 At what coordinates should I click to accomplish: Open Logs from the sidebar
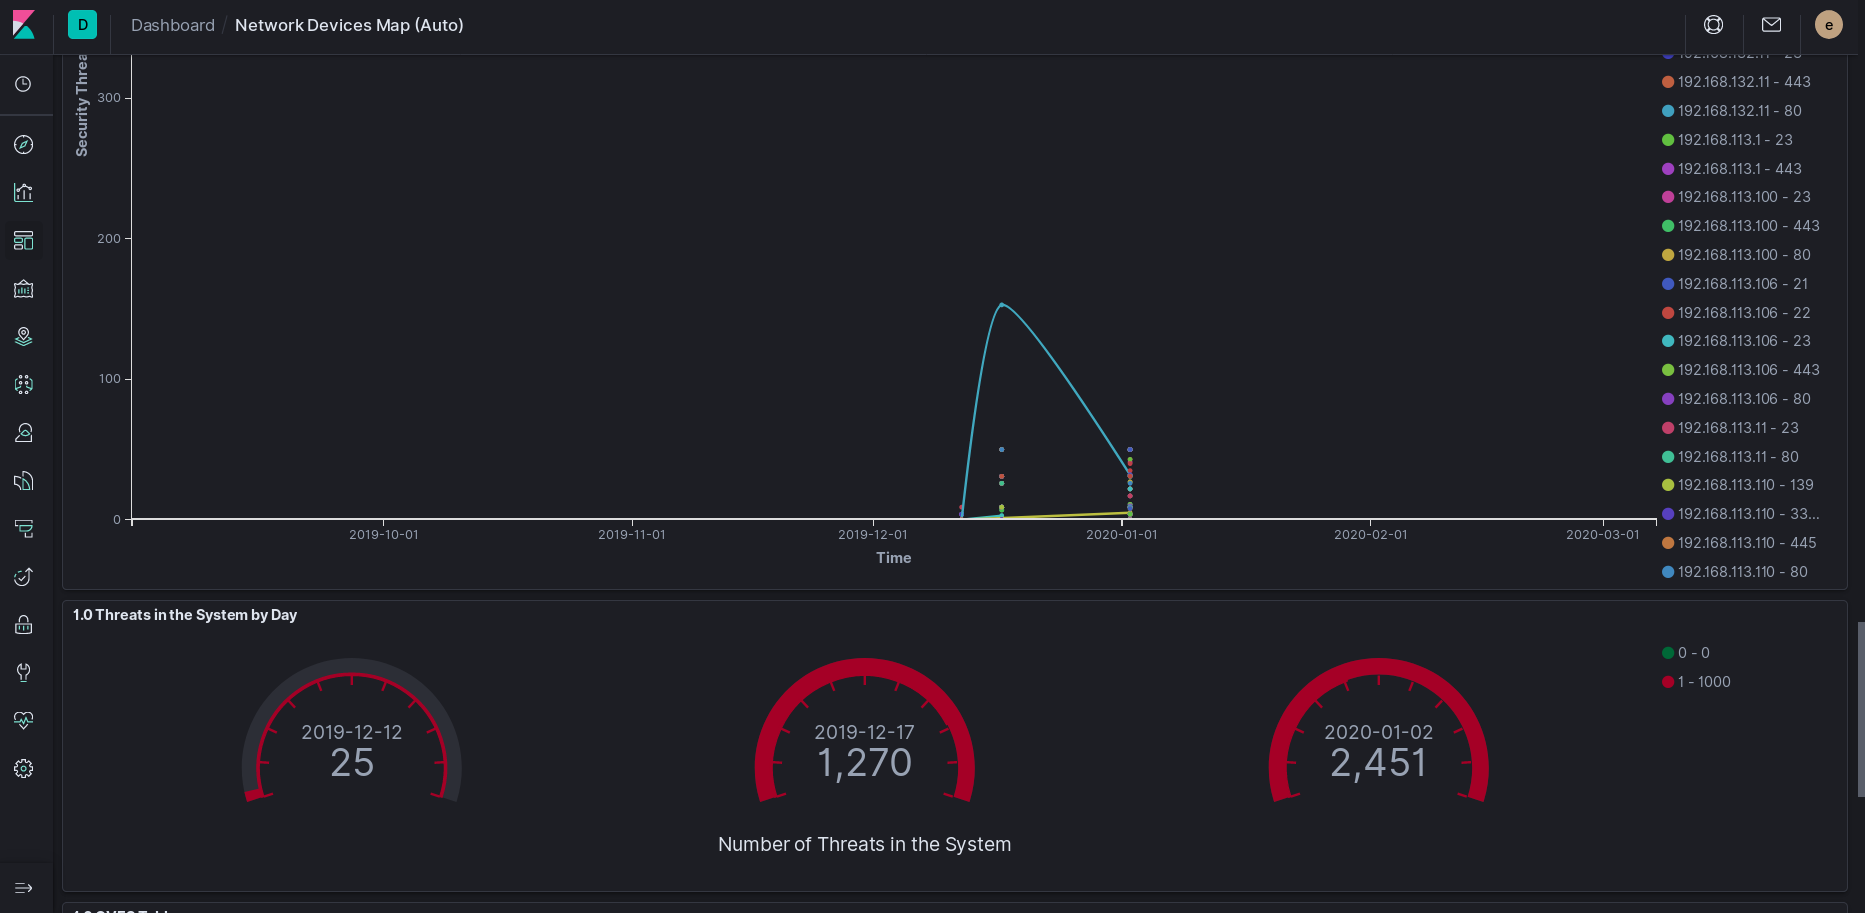click(24, 481)
